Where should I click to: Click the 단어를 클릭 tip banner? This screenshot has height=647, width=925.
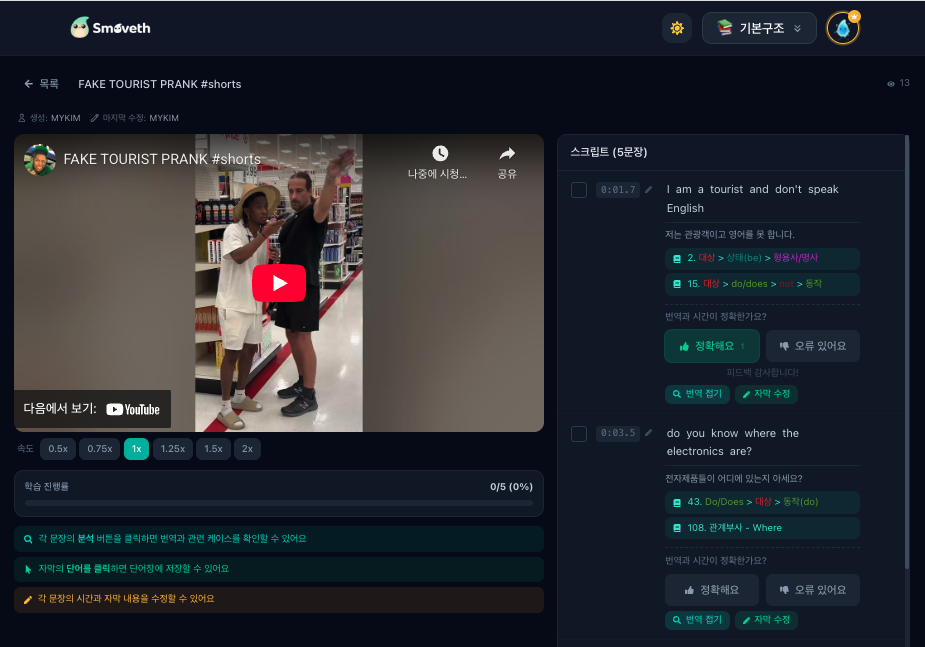pyautogui.click(x=278, y=569)
